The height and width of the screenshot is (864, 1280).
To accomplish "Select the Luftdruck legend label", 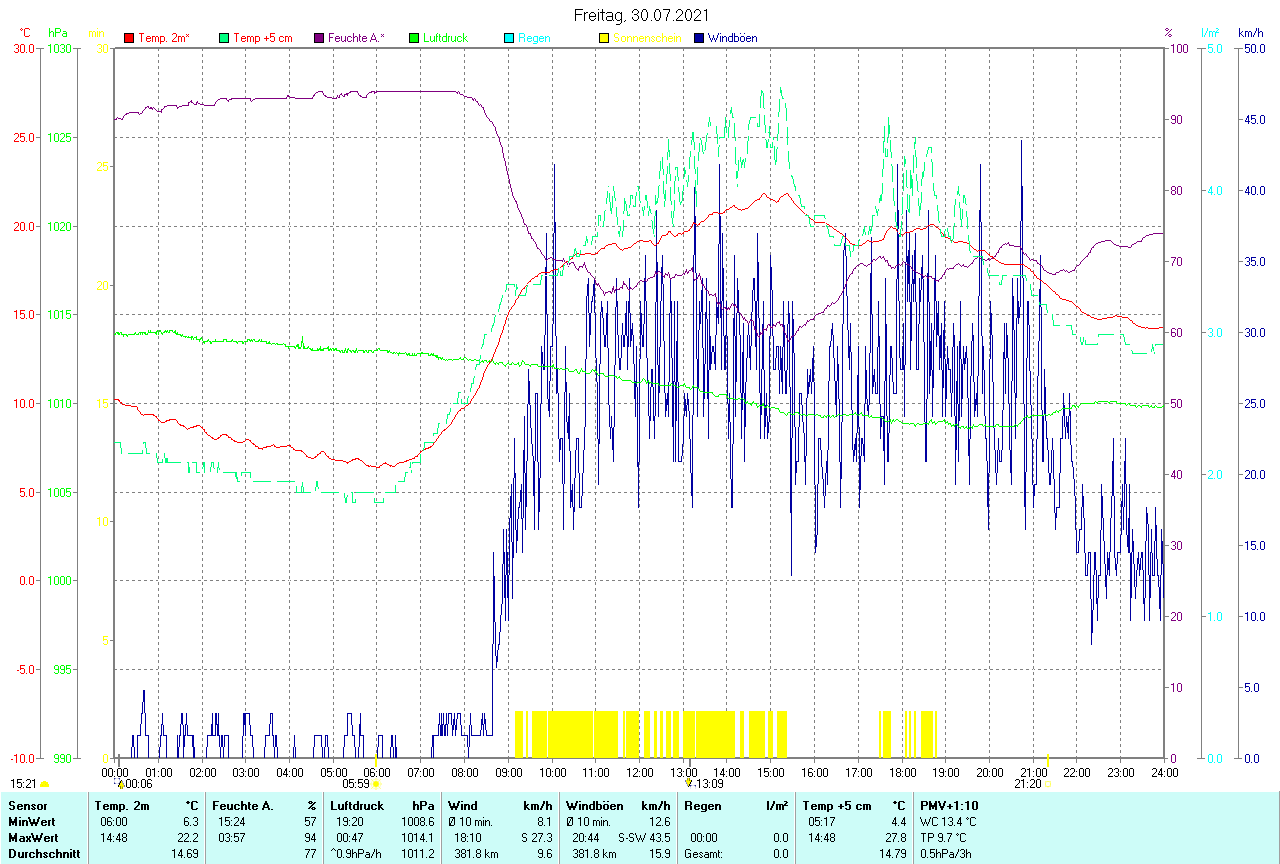I will pyautogui.click(x=445, y=38).
